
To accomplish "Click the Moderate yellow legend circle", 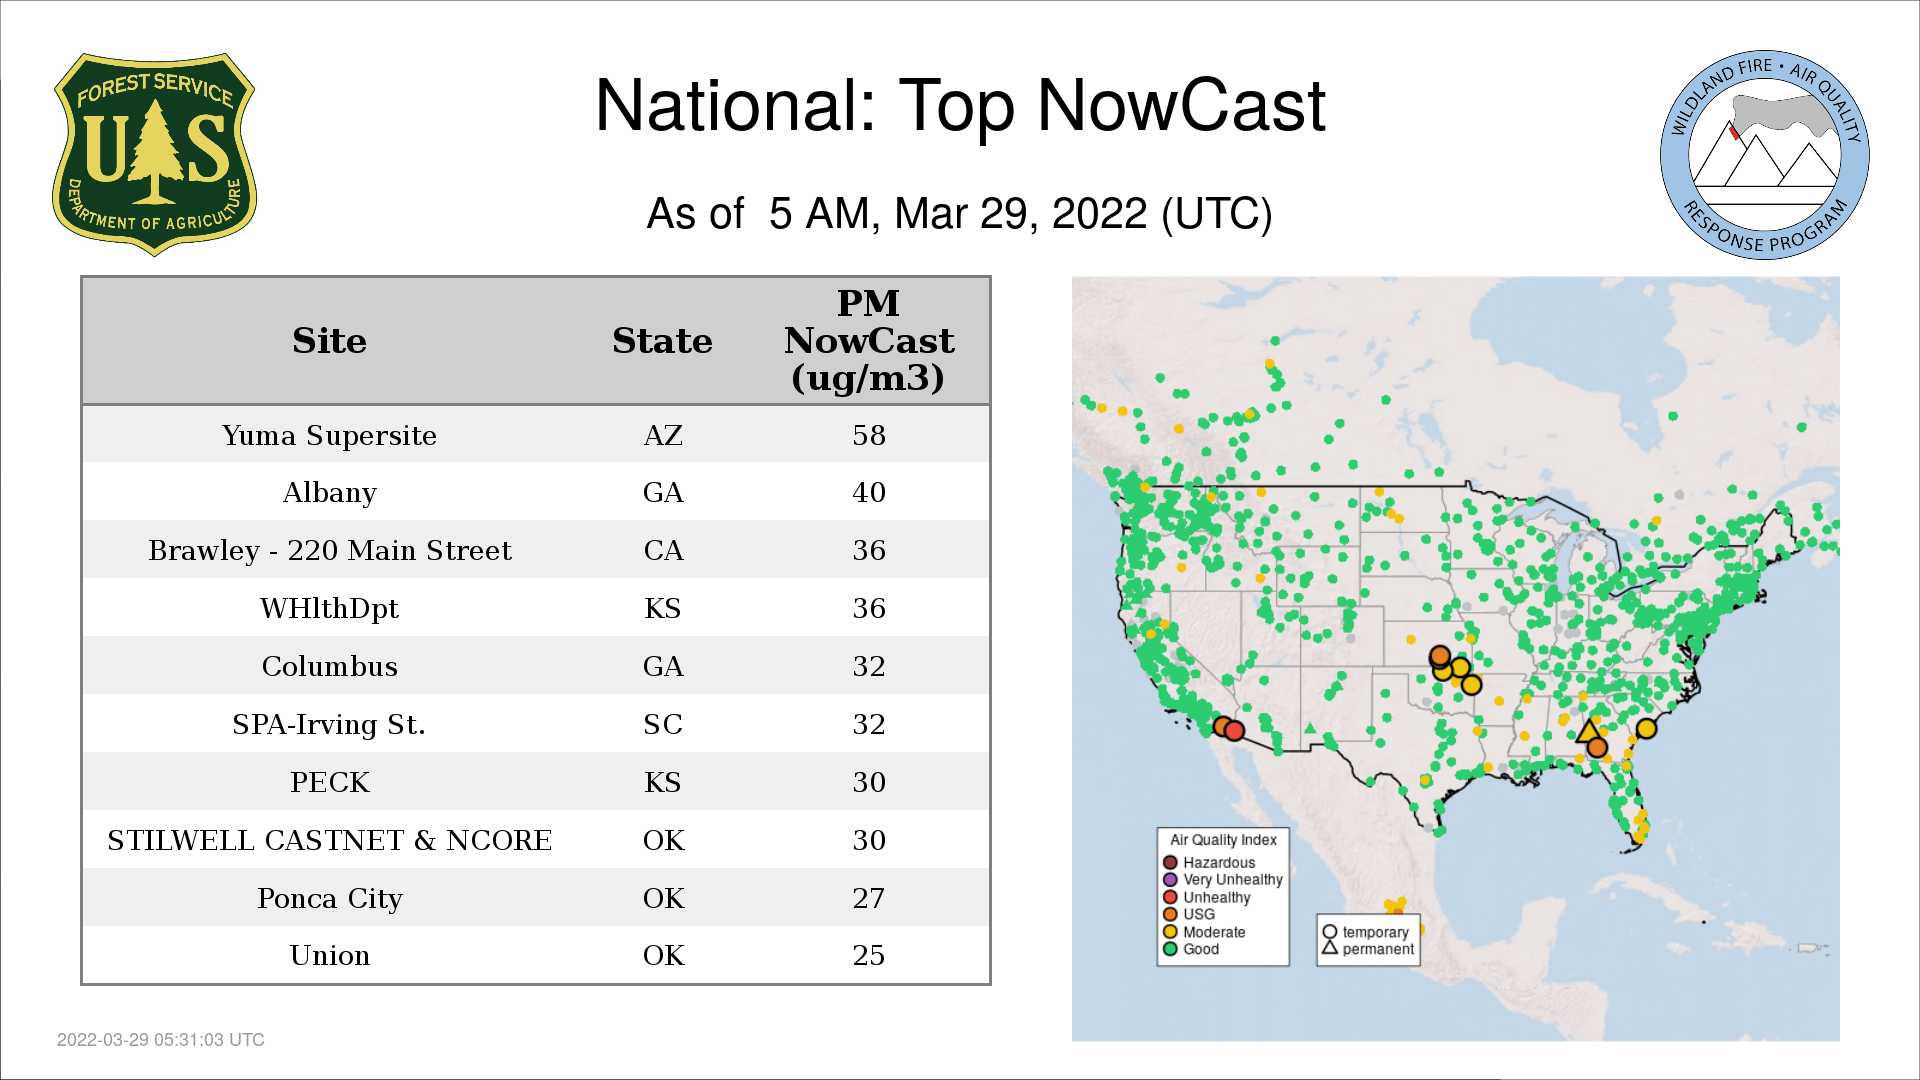I will (1170, 932).
